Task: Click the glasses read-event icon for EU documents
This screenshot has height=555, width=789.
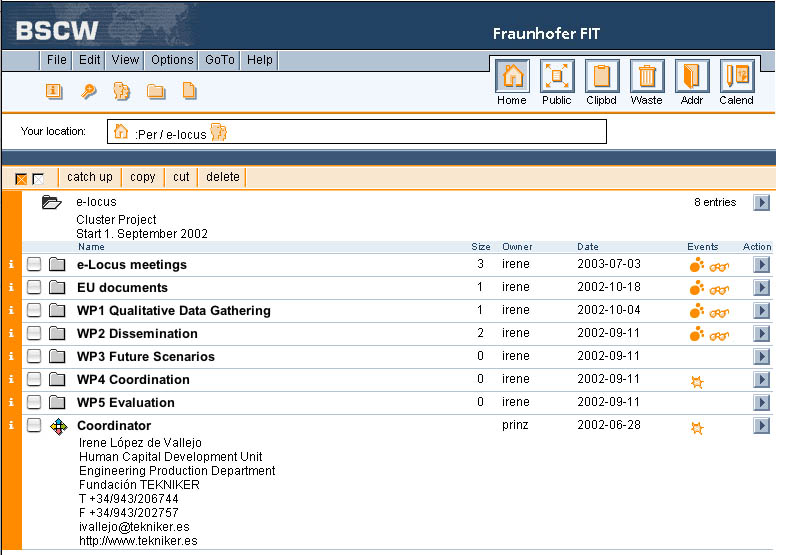Action: pyautogui.click(x=719, y=289)
